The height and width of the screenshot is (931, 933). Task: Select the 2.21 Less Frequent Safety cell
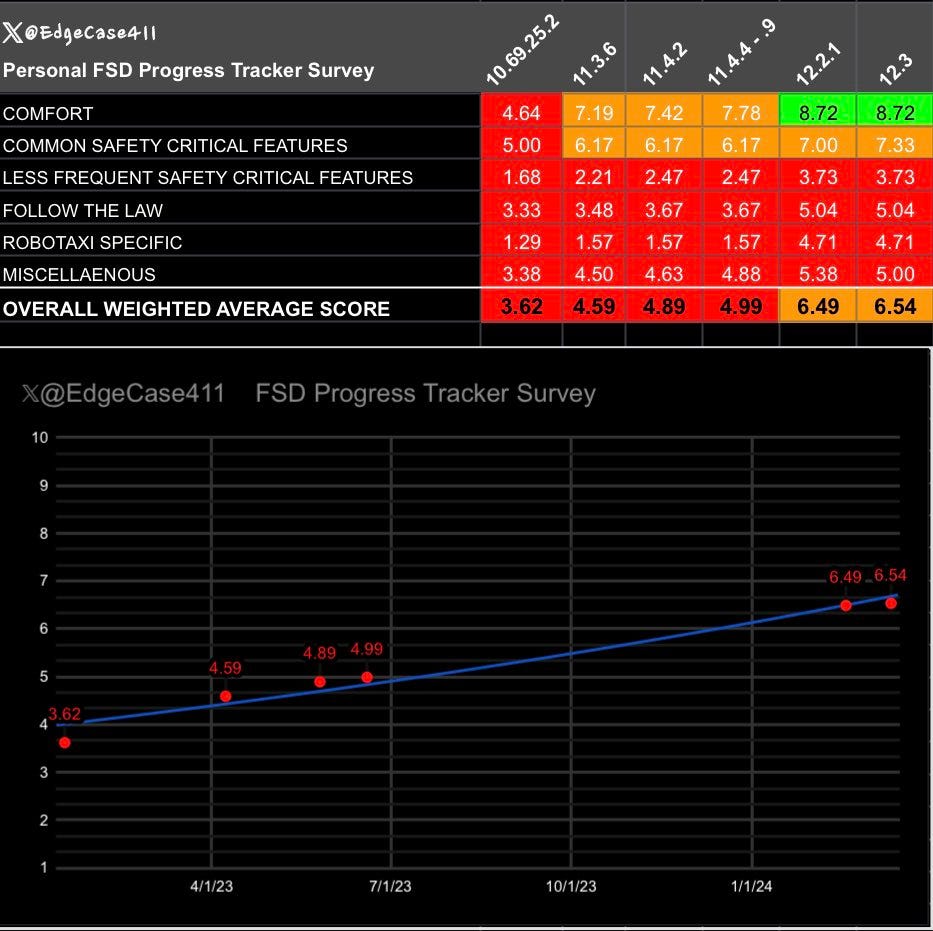click(x=594, y=177)
